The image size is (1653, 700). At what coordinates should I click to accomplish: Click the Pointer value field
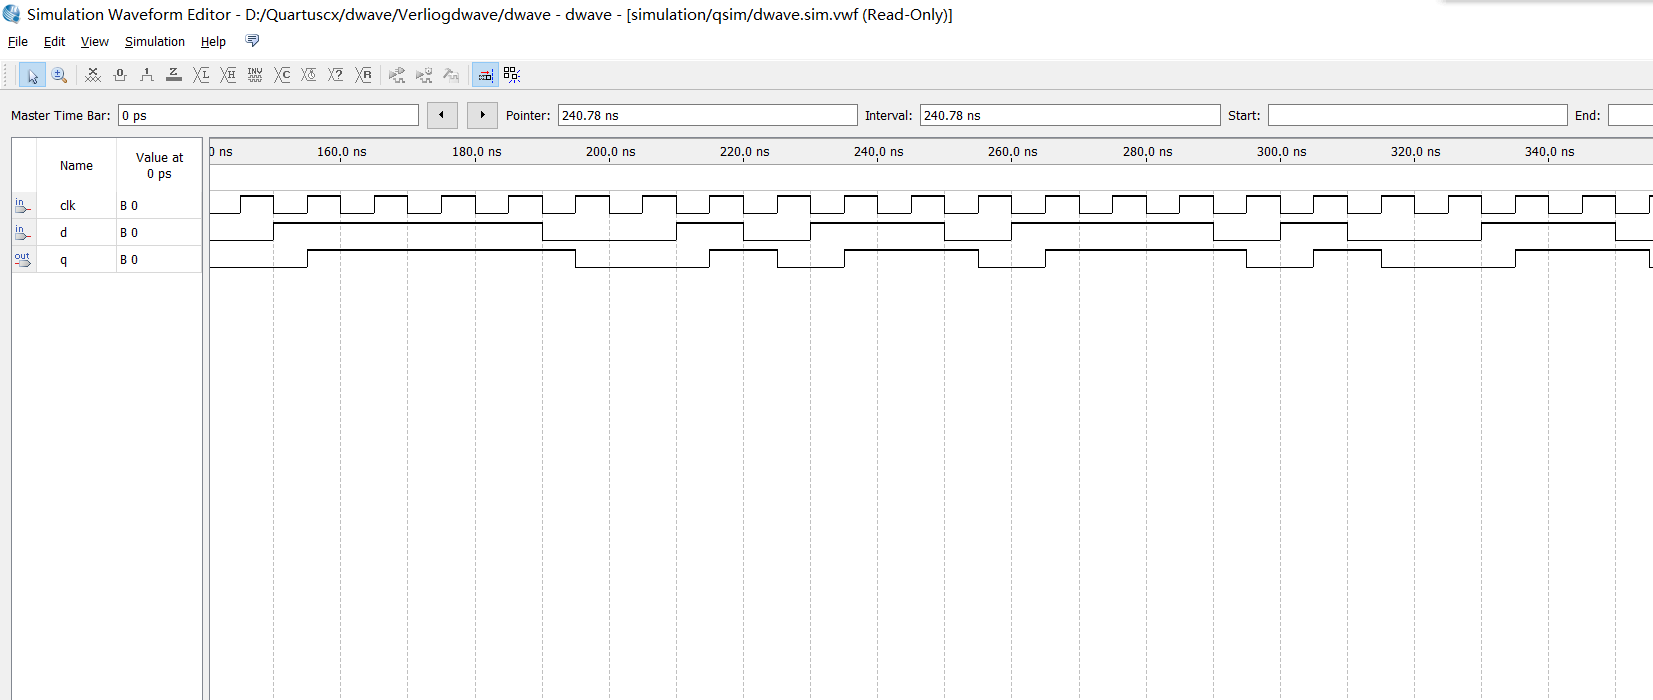click(x=707, y=115)
